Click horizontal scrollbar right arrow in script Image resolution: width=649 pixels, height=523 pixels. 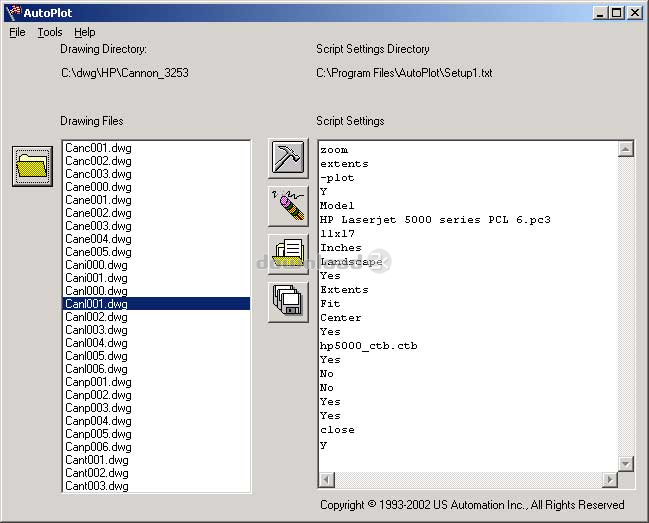(x=611, y=479)
